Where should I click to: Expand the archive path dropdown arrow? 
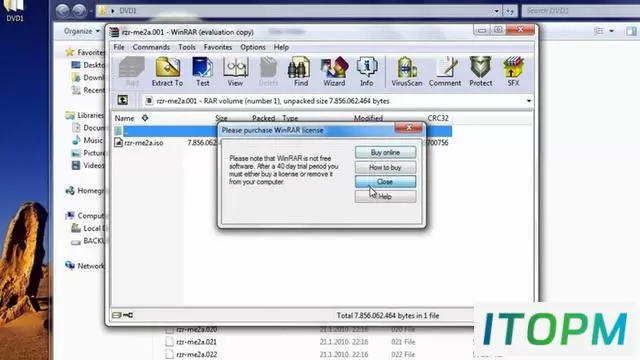tap(529, 101)
